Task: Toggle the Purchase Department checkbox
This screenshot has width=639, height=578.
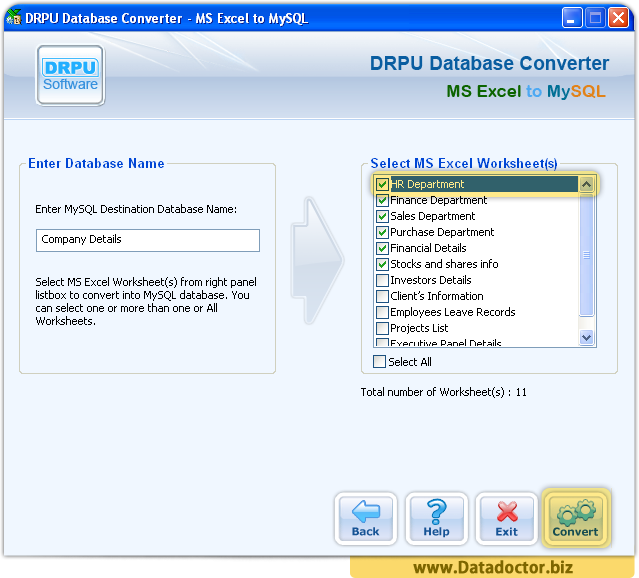Action: (x=382, y=232)
